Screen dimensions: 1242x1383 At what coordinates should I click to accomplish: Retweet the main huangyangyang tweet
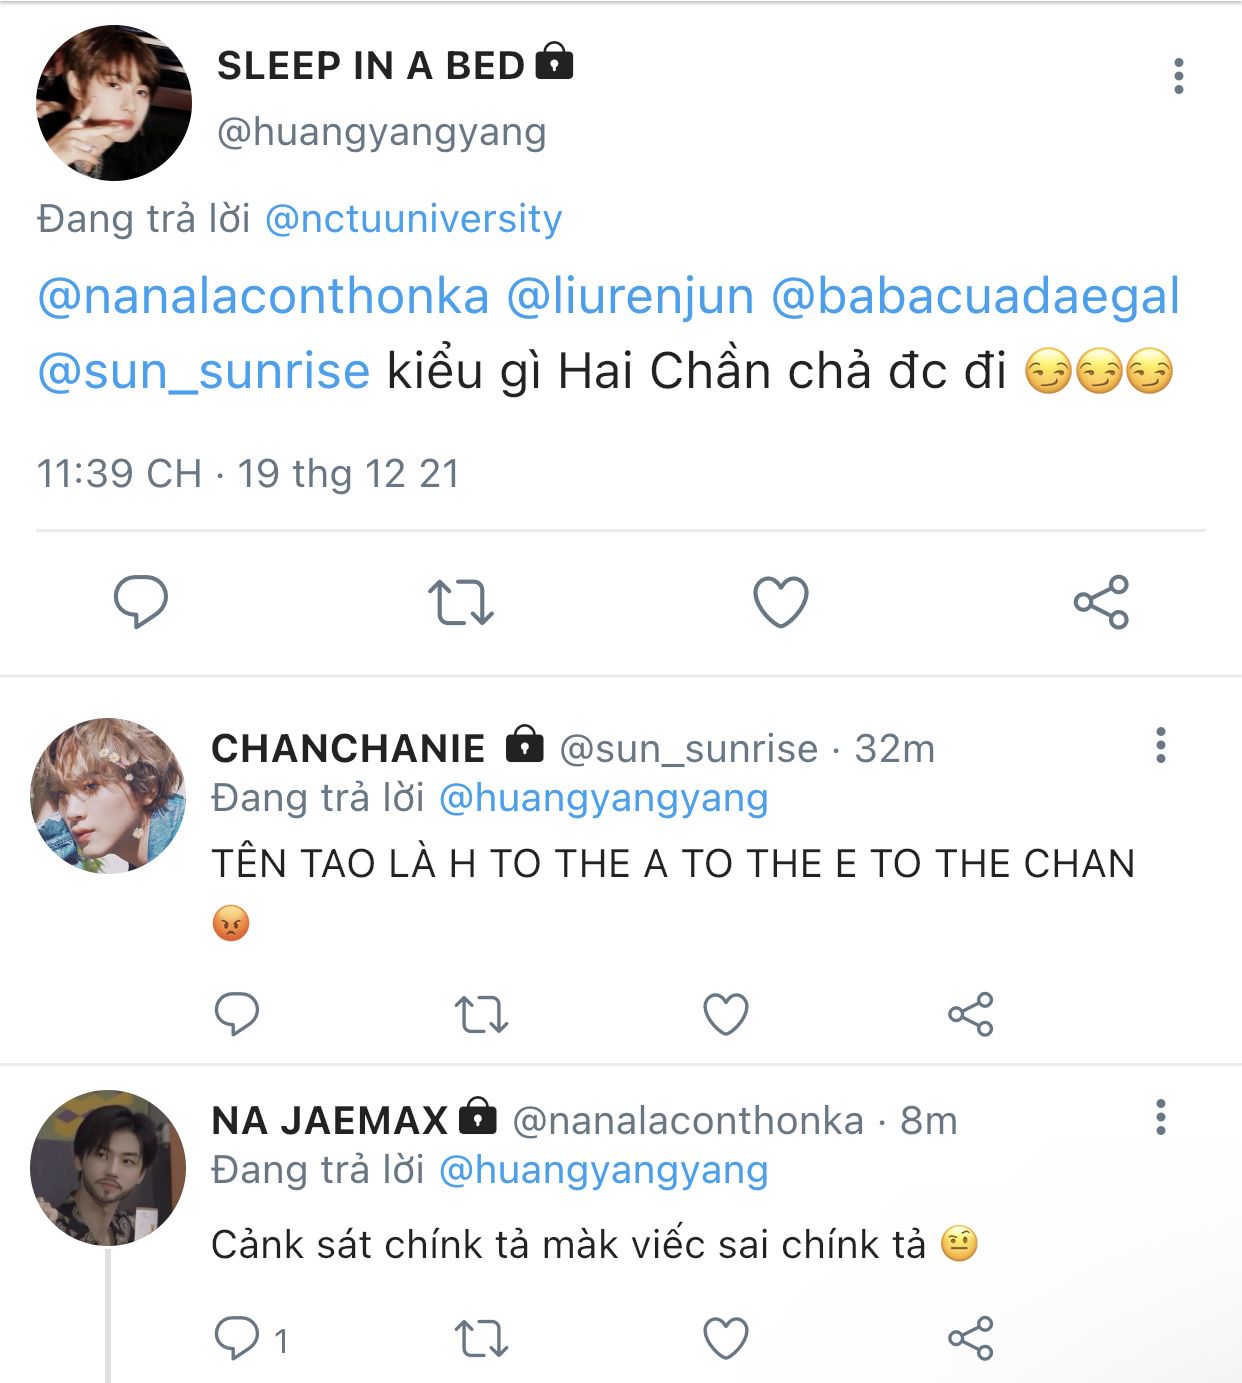pos(461,603)
